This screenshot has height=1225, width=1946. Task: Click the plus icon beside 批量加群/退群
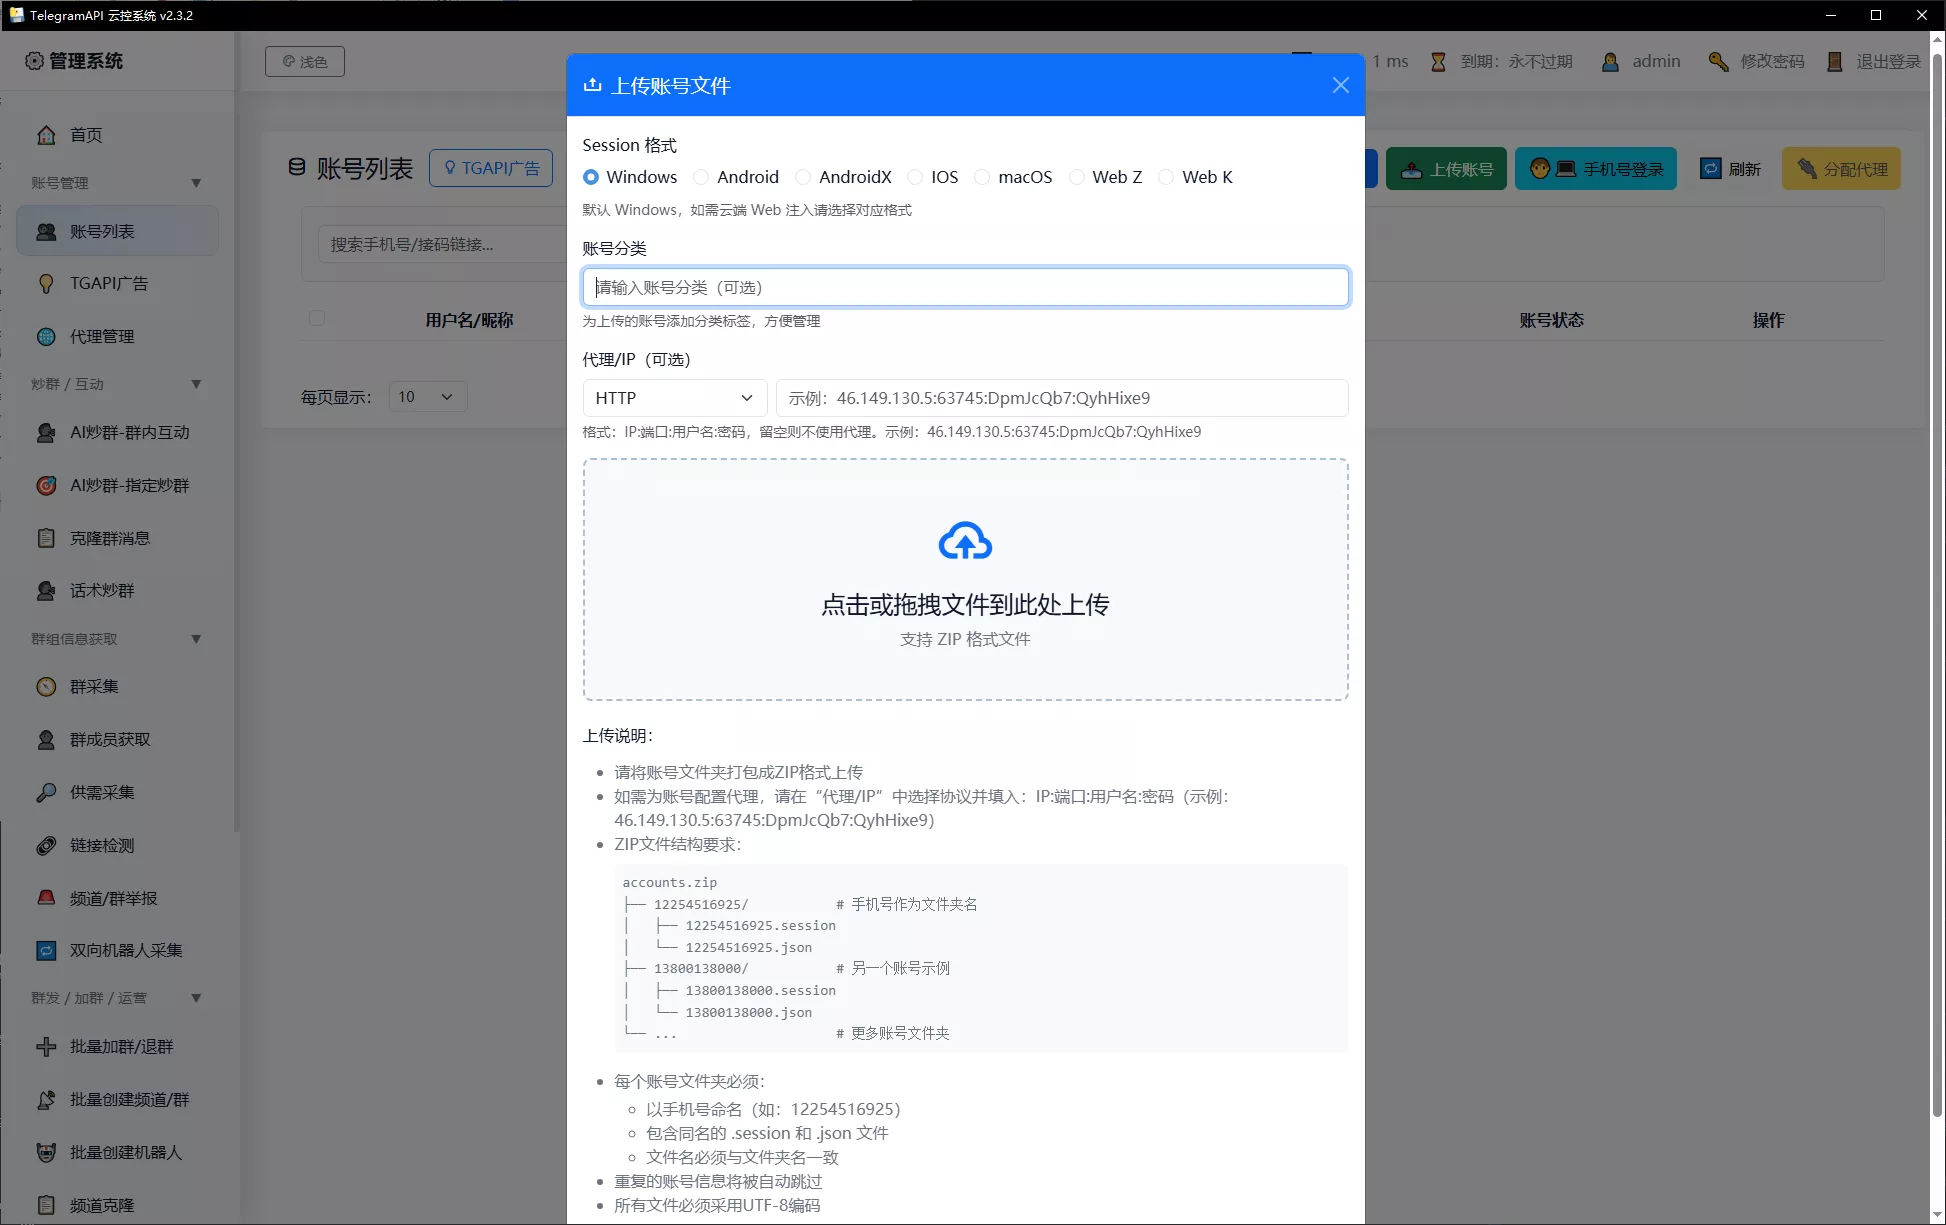[46, 1046]
